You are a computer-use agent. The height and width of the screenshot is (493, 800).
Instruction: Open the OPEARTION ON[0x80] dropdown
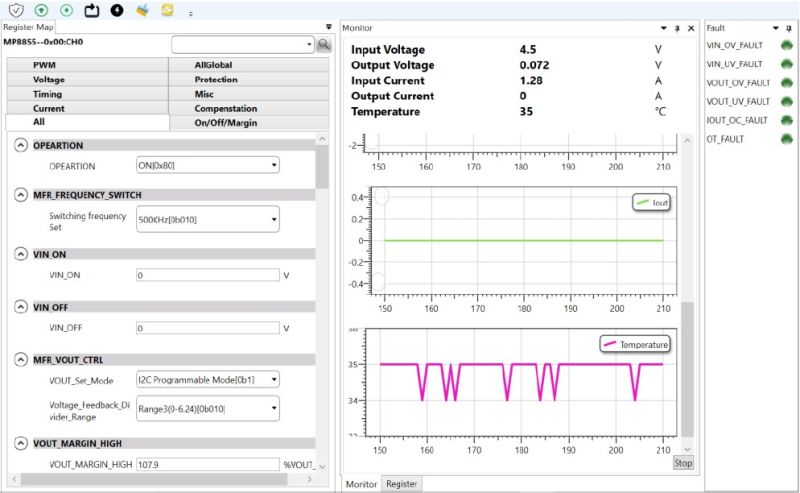208,165
